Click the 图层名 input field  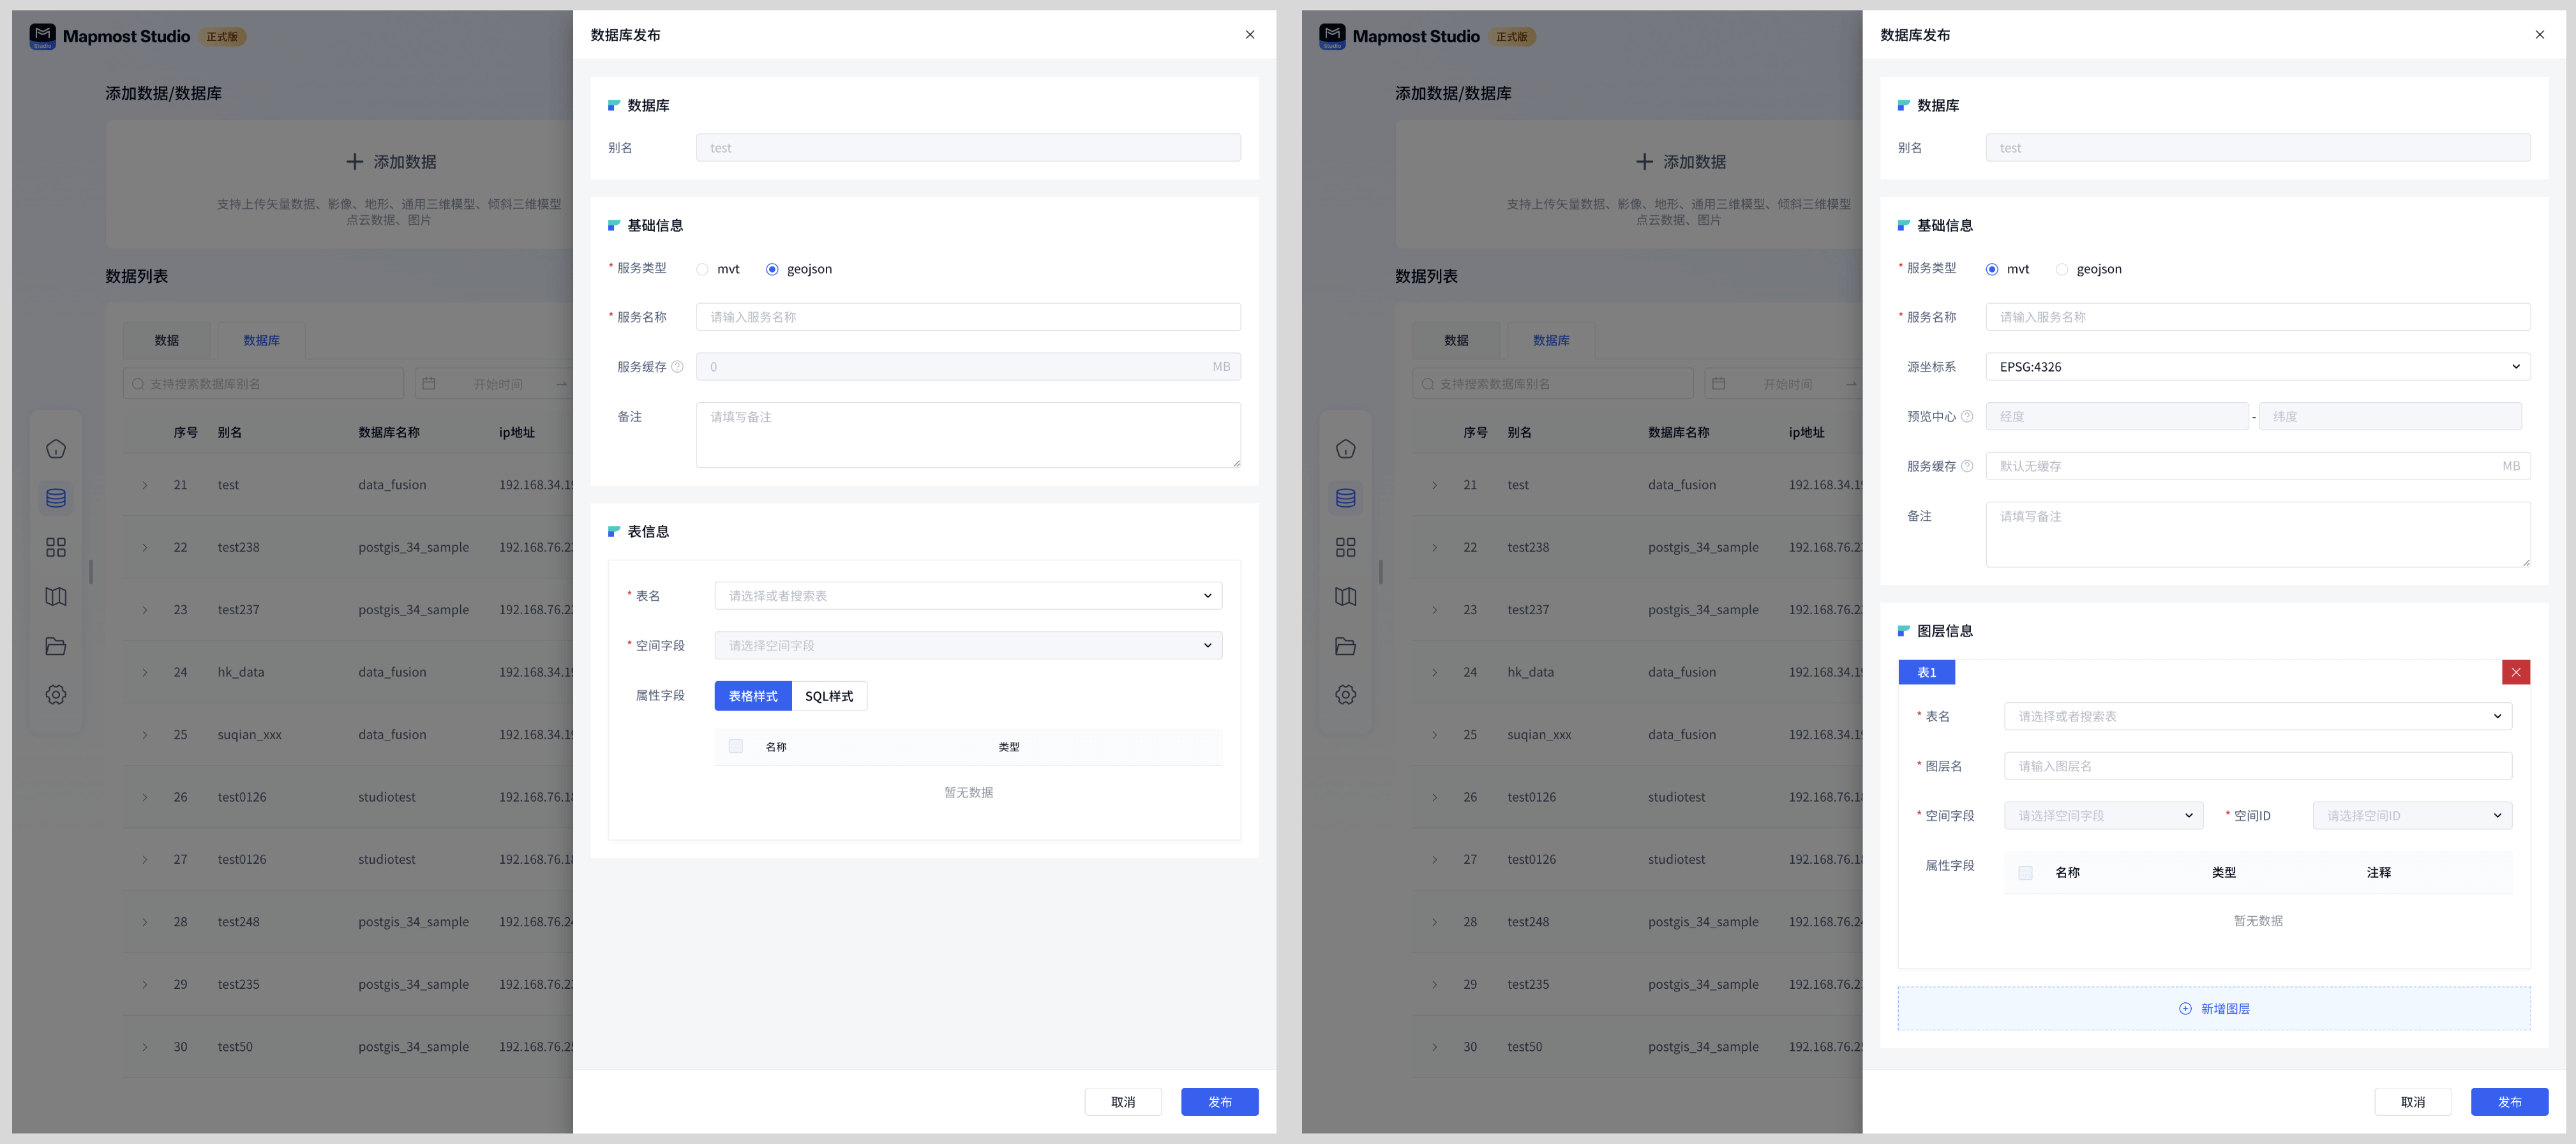point(2257,766)
